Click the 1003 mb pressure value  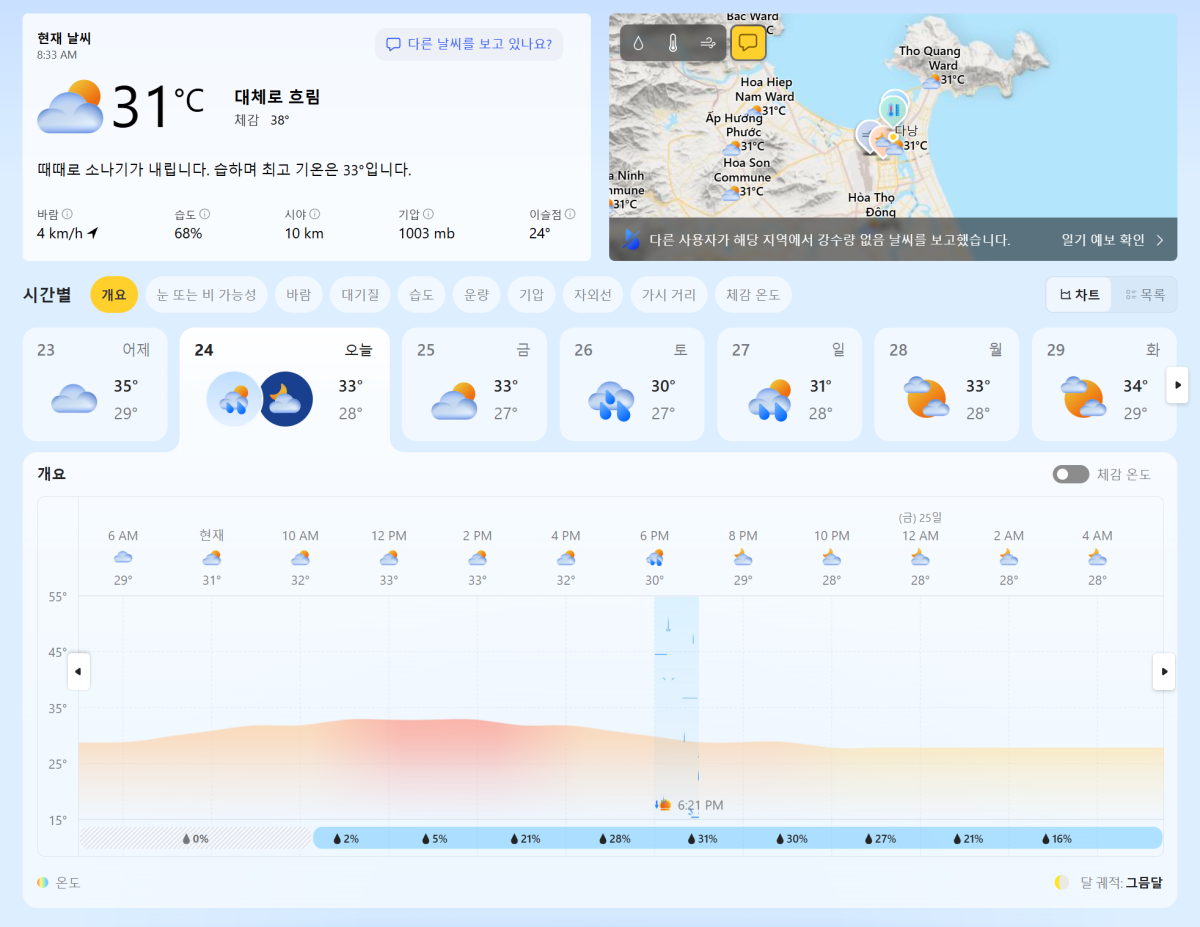tap(426, 233)
